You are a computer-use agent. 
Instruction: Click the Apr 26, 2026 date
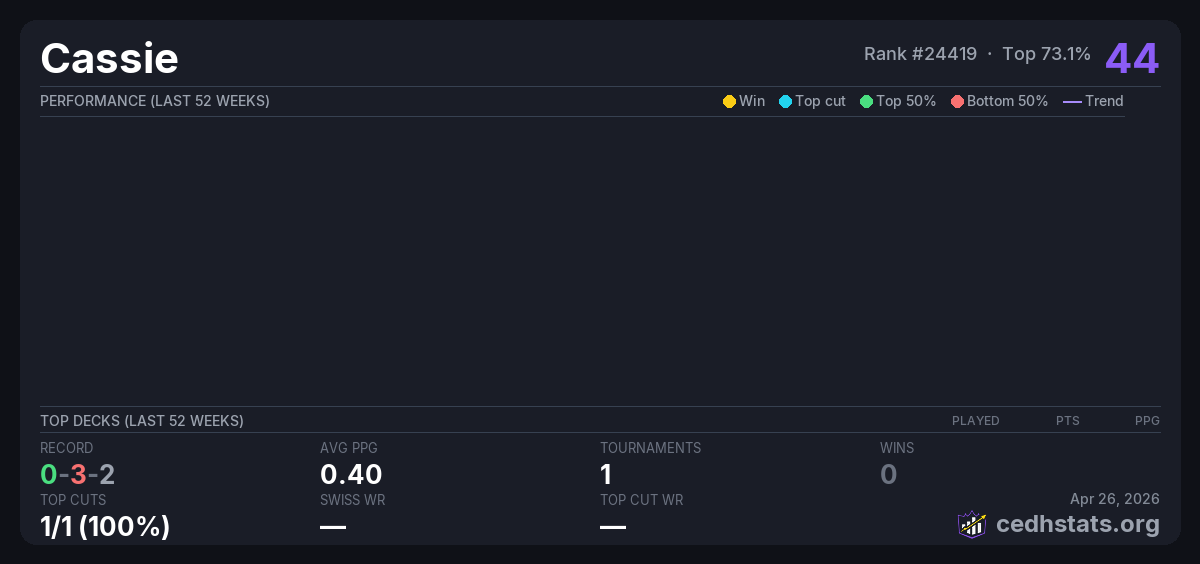click(1114, 499)
